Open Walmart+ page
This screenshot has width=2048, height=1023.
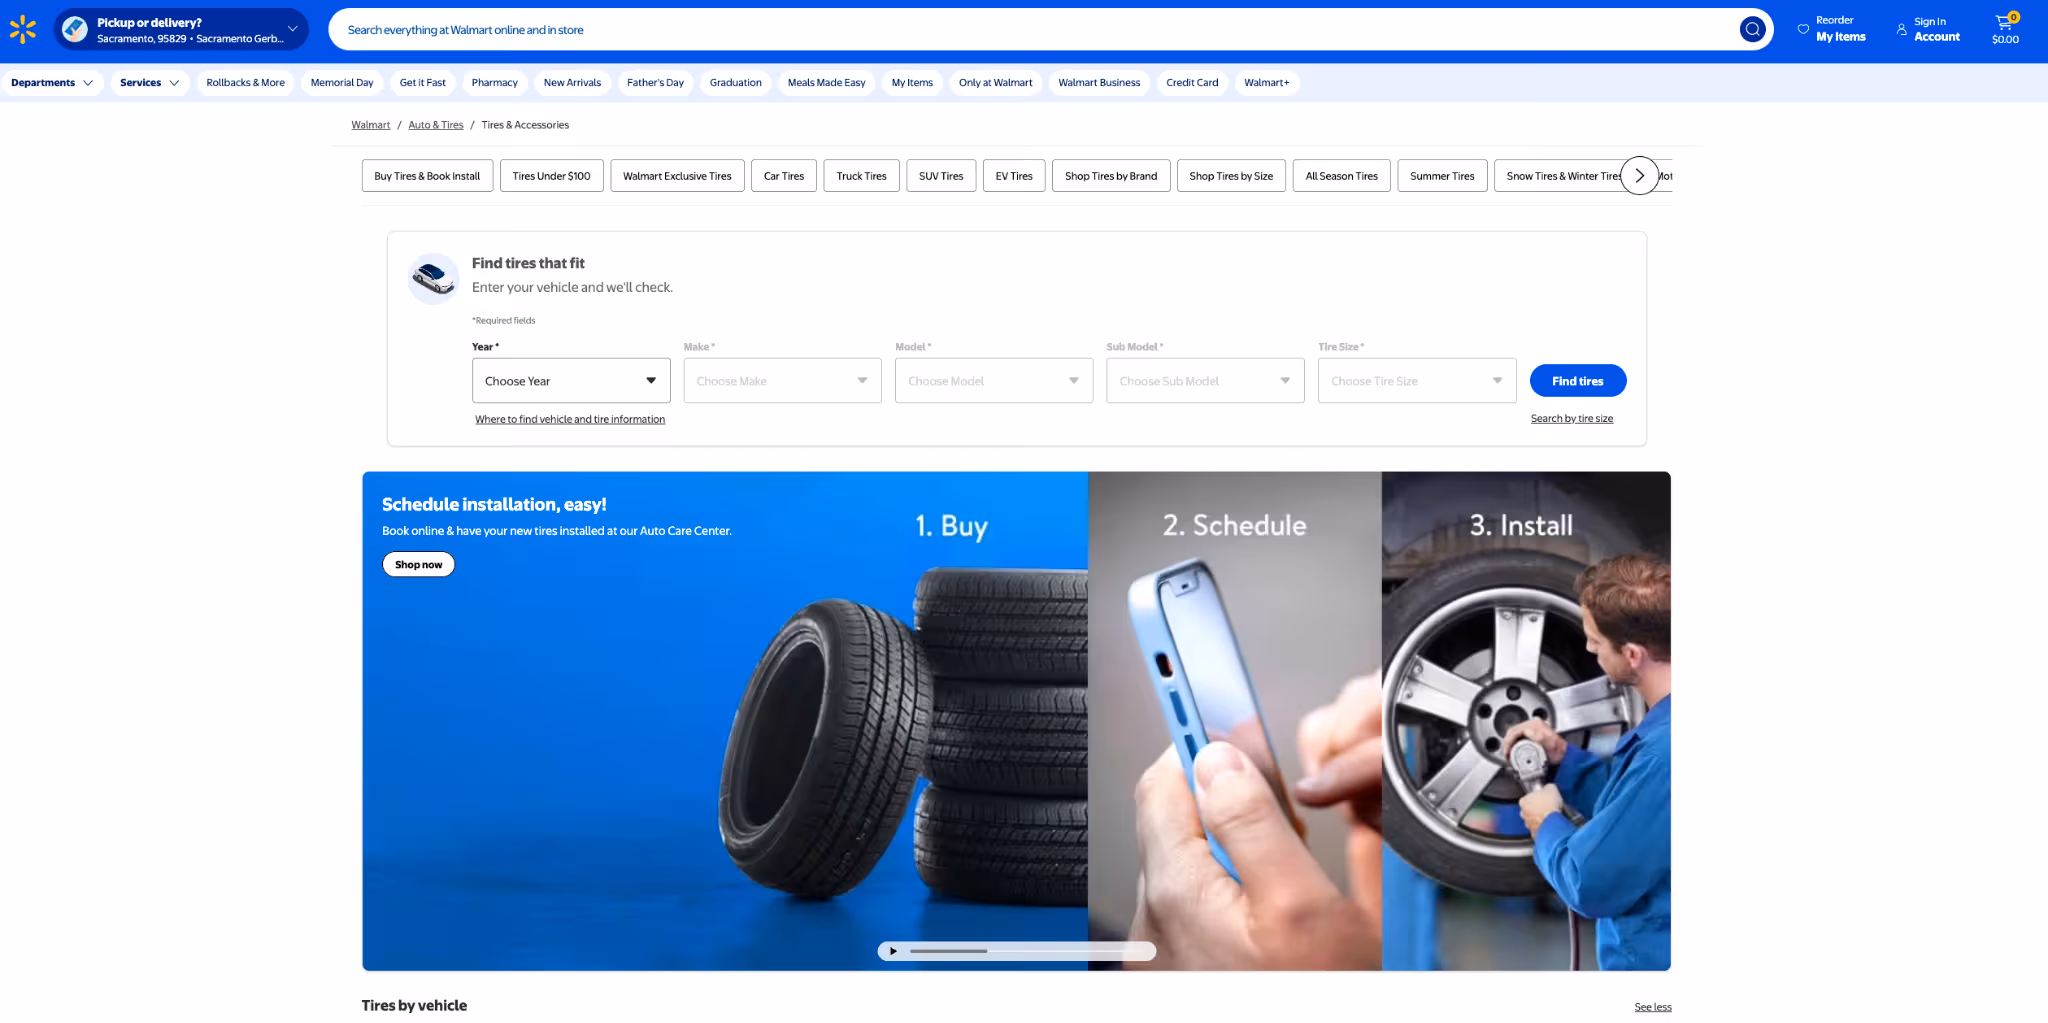[1267, 83]
